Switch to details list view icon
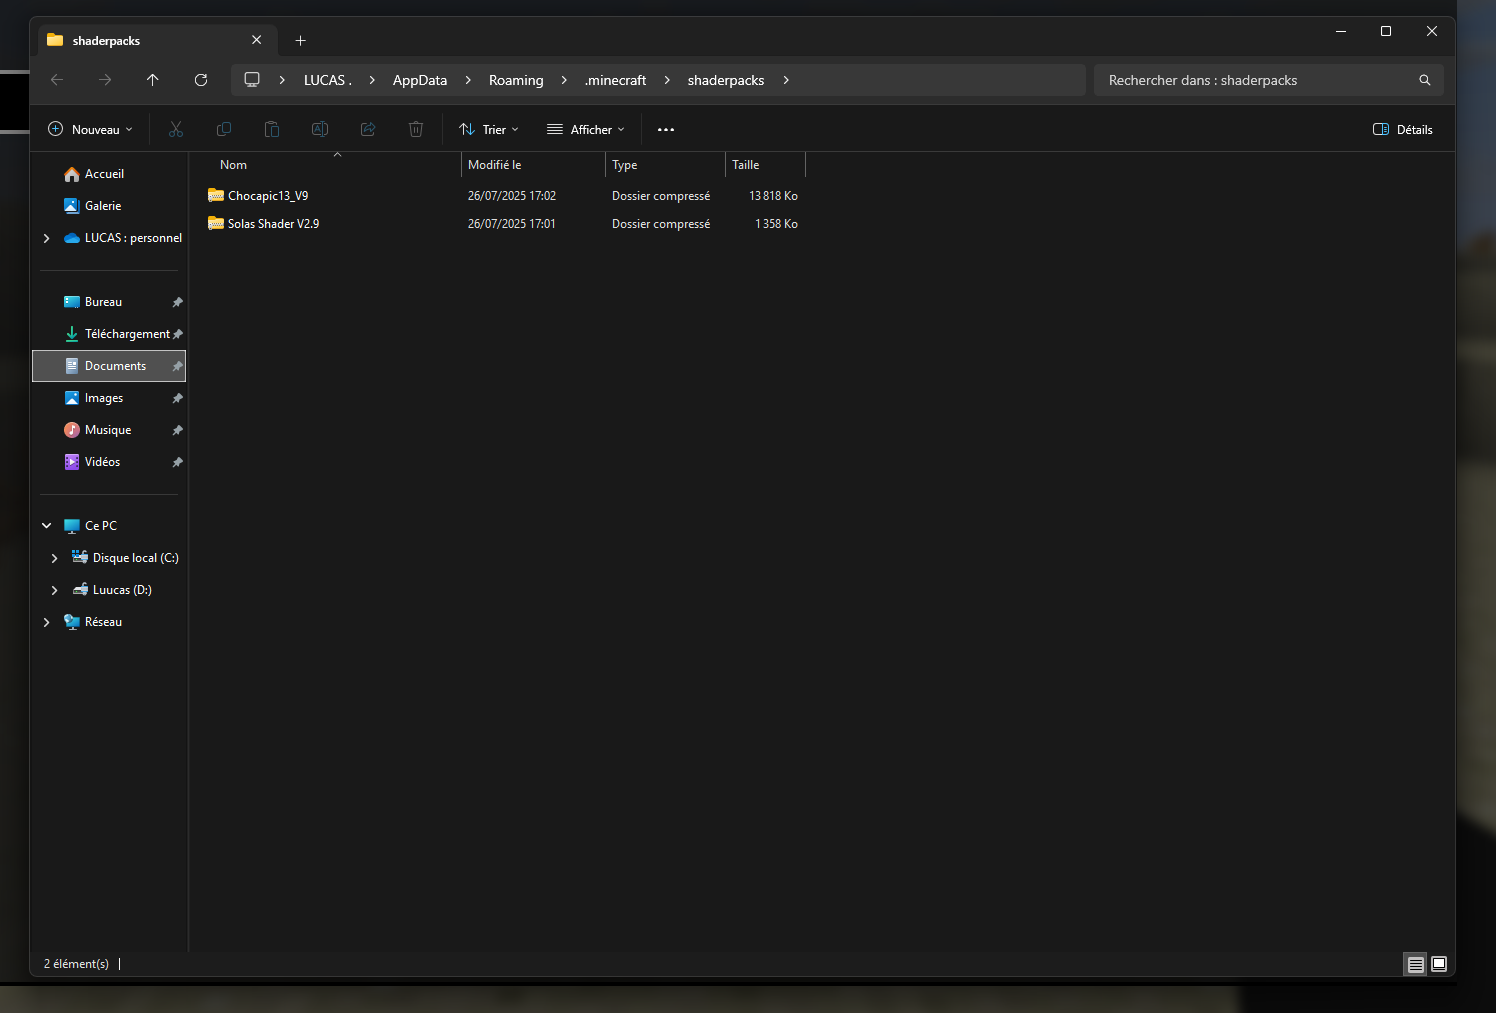Screen dimensions: 1496x1013 coord(1415,964)
